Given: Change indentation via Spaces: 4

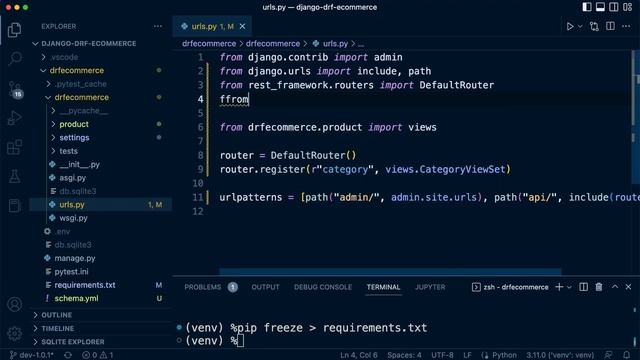Looking at the screenshot, I should pyautogui.click(x=404, y=355).
